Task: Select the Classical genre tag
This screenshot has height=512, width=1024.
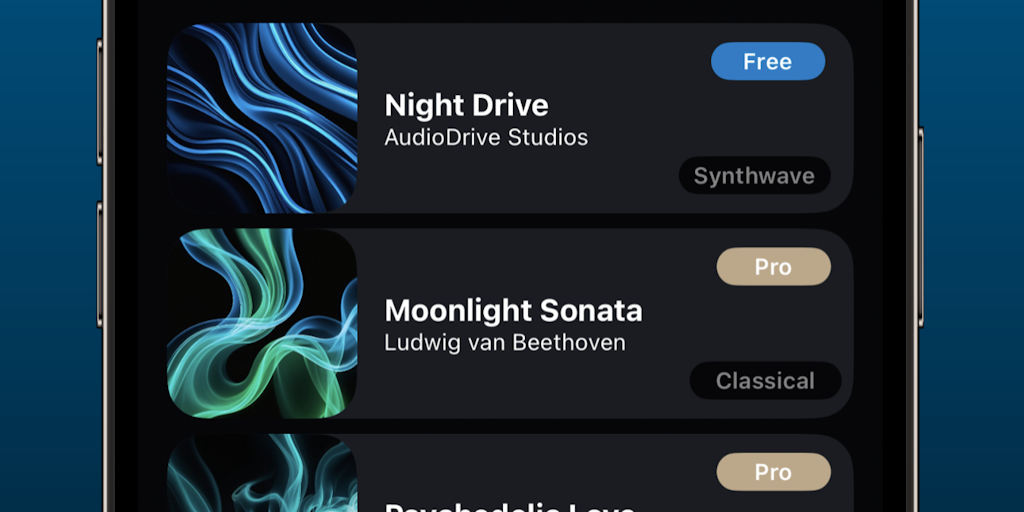Action: coord(765,381)
